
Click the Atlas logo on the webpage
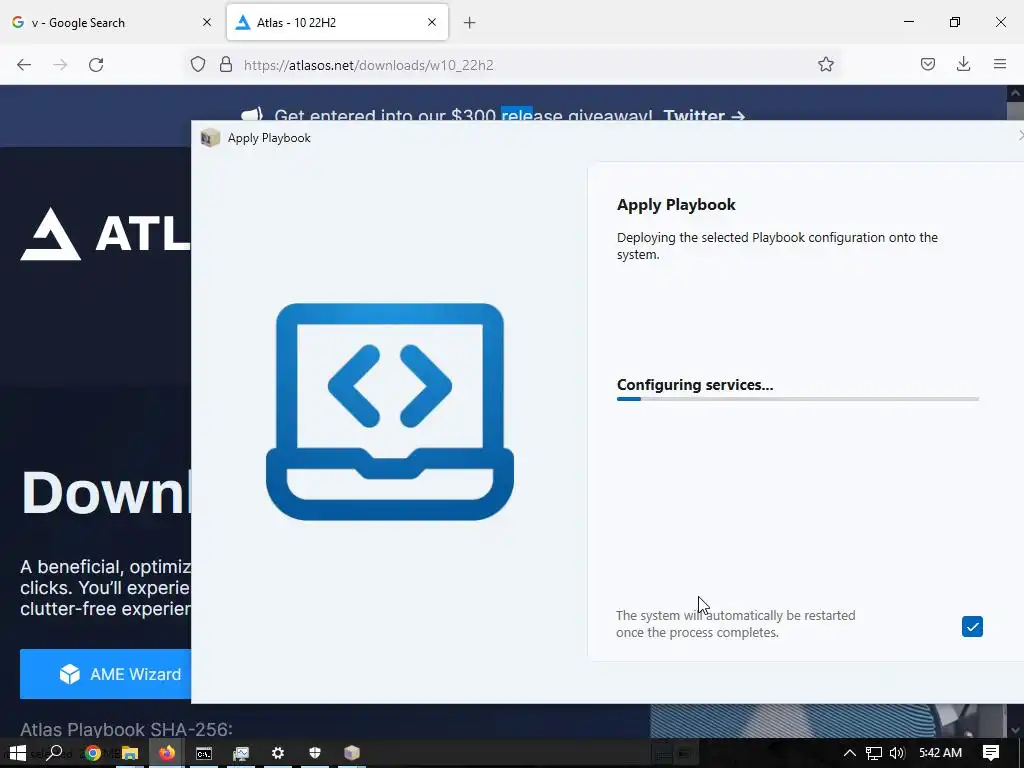(104, 234)
